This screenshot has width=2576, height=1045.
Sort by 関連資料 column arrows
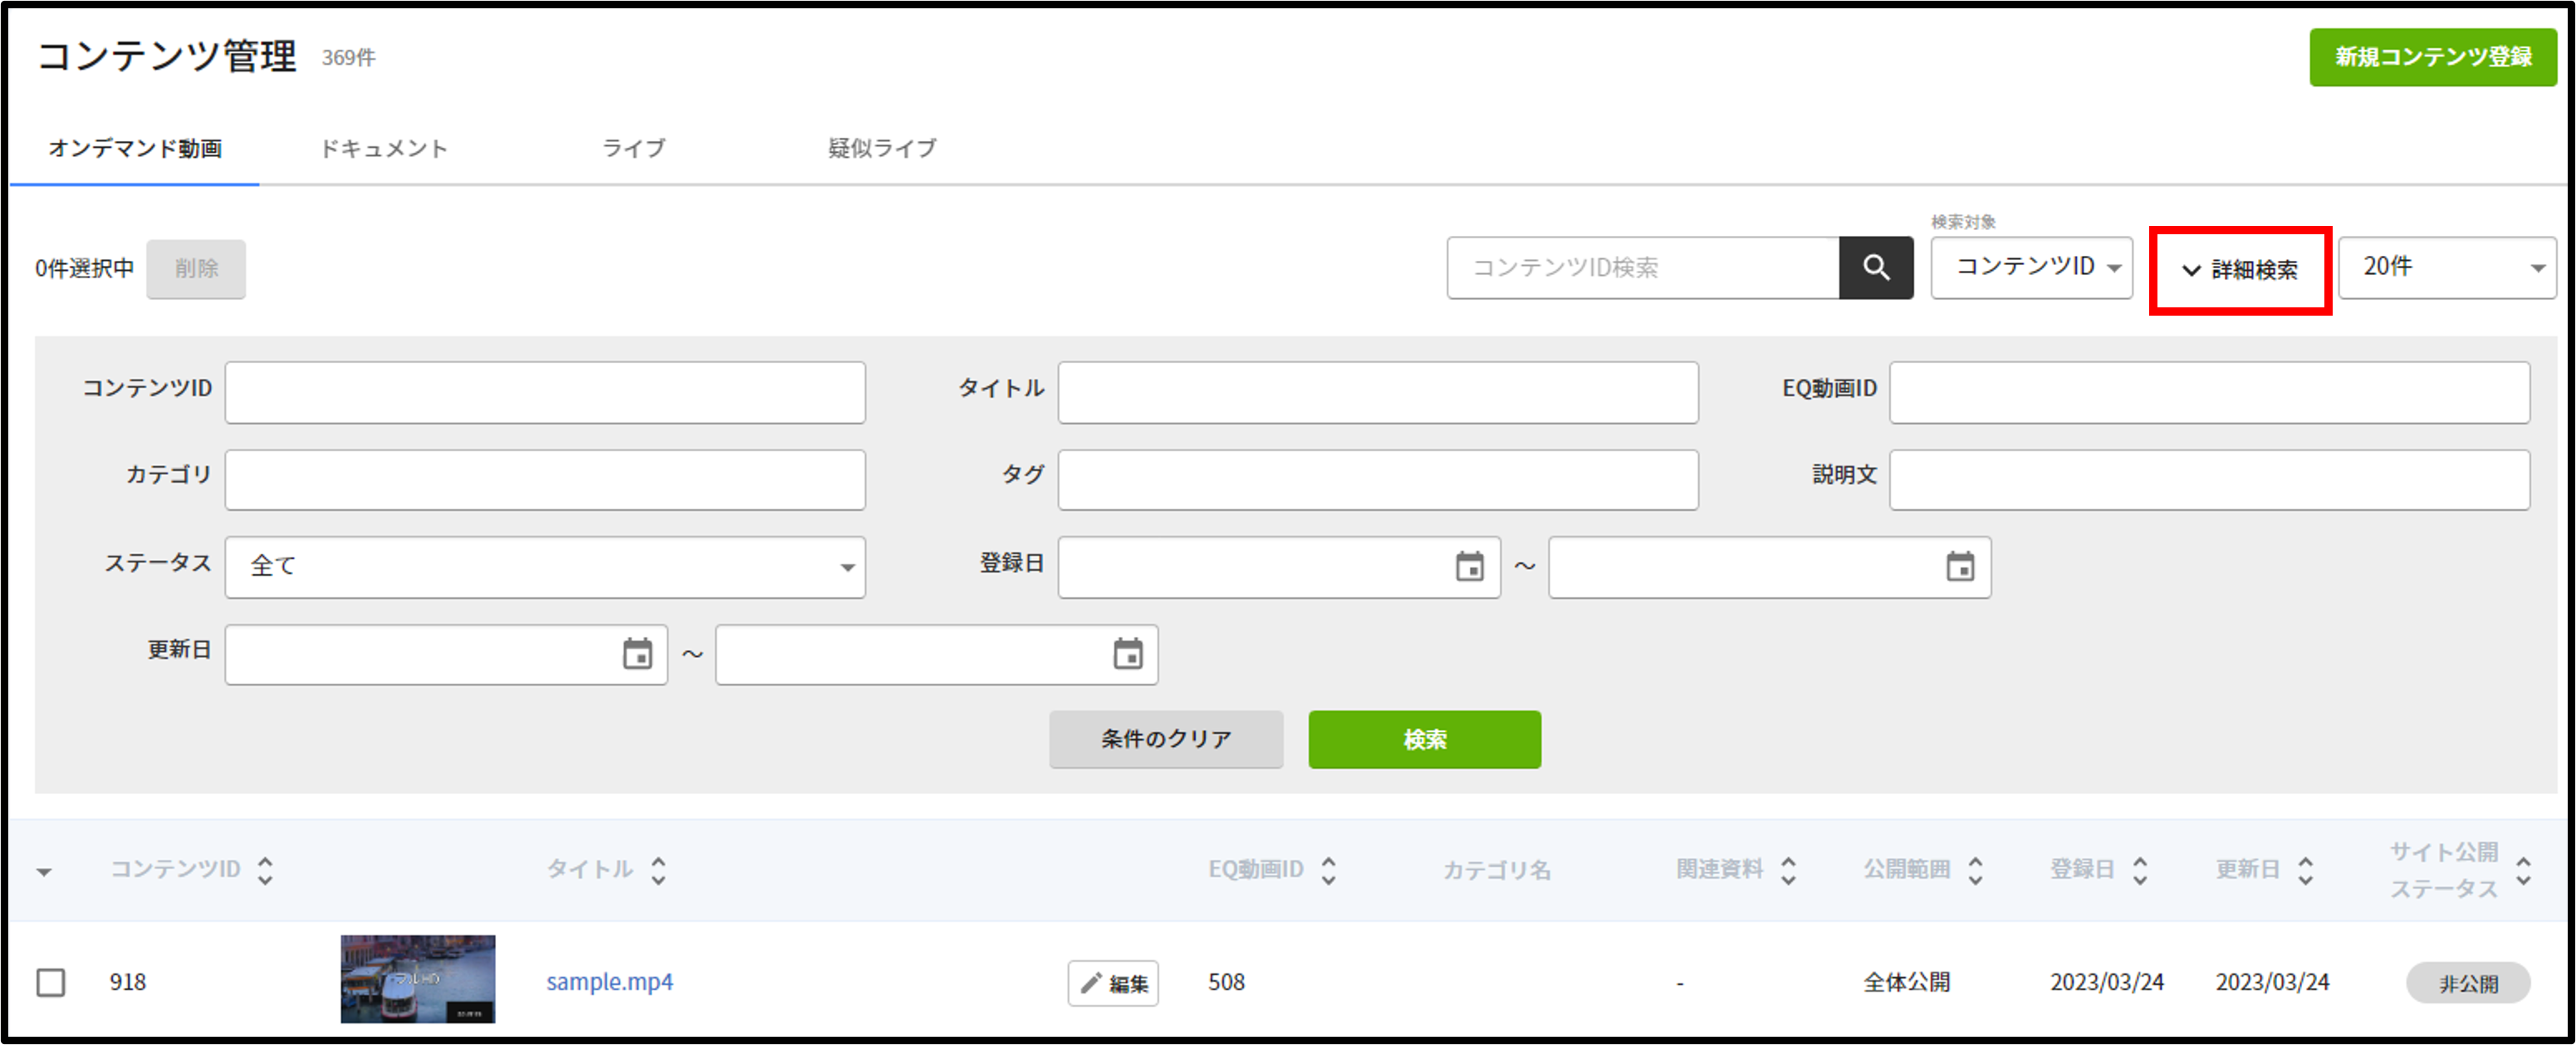coord(1788,870)
